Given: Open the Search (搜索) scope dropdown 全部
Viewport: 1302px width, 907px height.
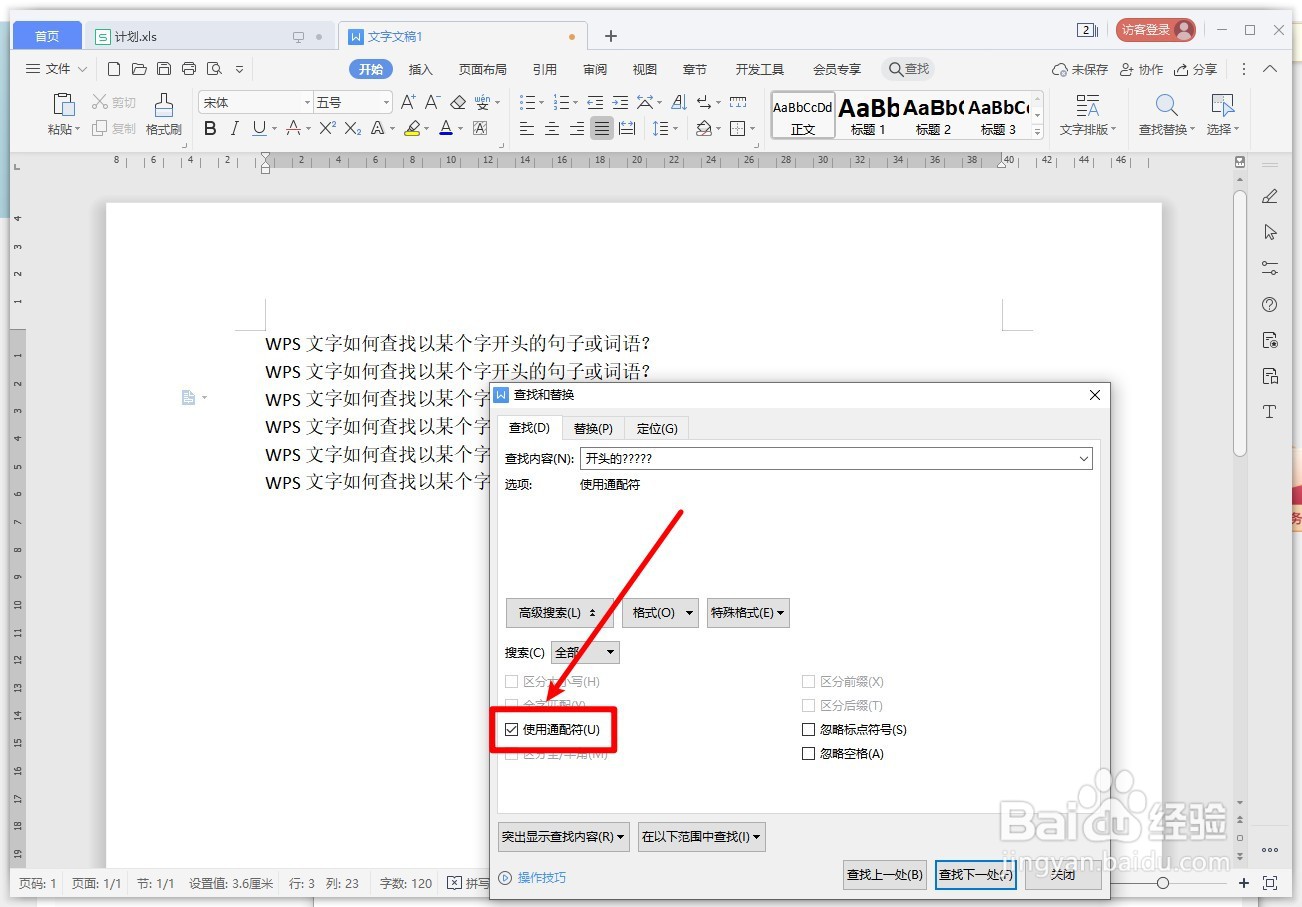Looking at the screenshot, I should [x=586, y=653].
